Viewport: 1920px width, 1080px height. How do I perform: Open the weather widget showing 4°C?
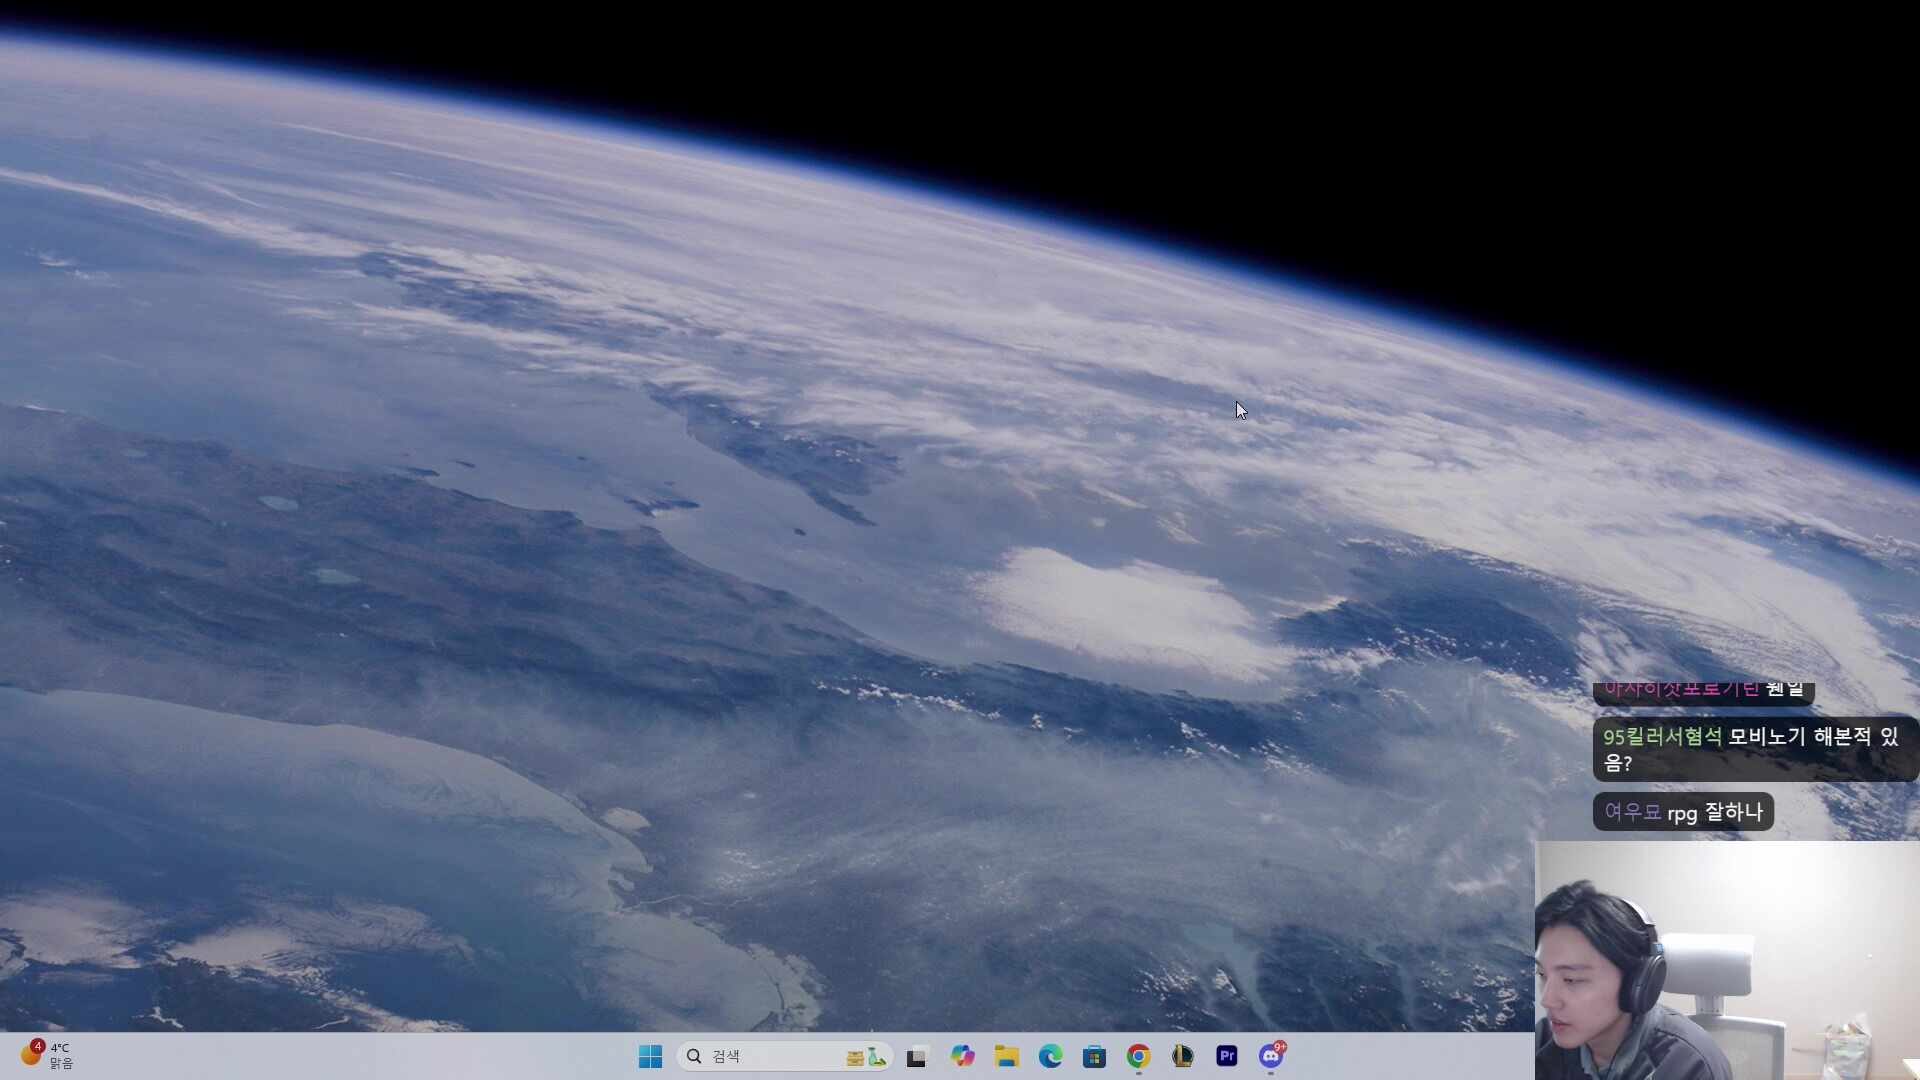pyautogui.click(x=47, y=1055)
